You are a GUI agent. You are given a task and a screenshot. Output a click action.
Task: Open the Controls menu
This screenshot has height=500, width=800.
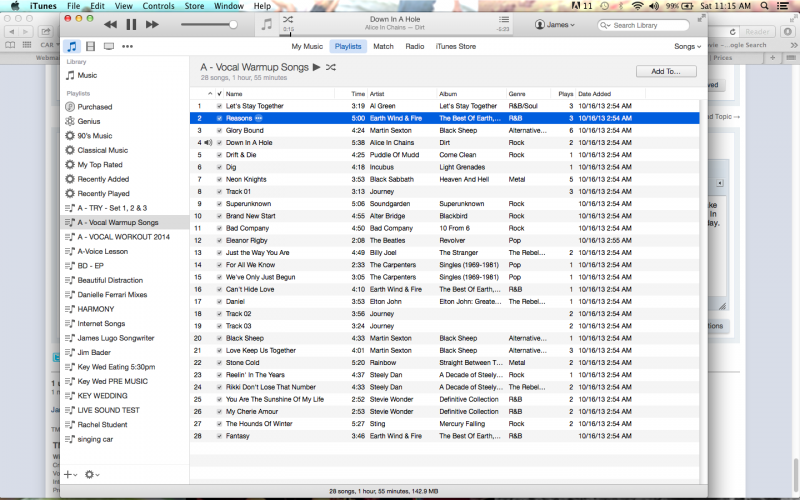click(x=158, y=6)
